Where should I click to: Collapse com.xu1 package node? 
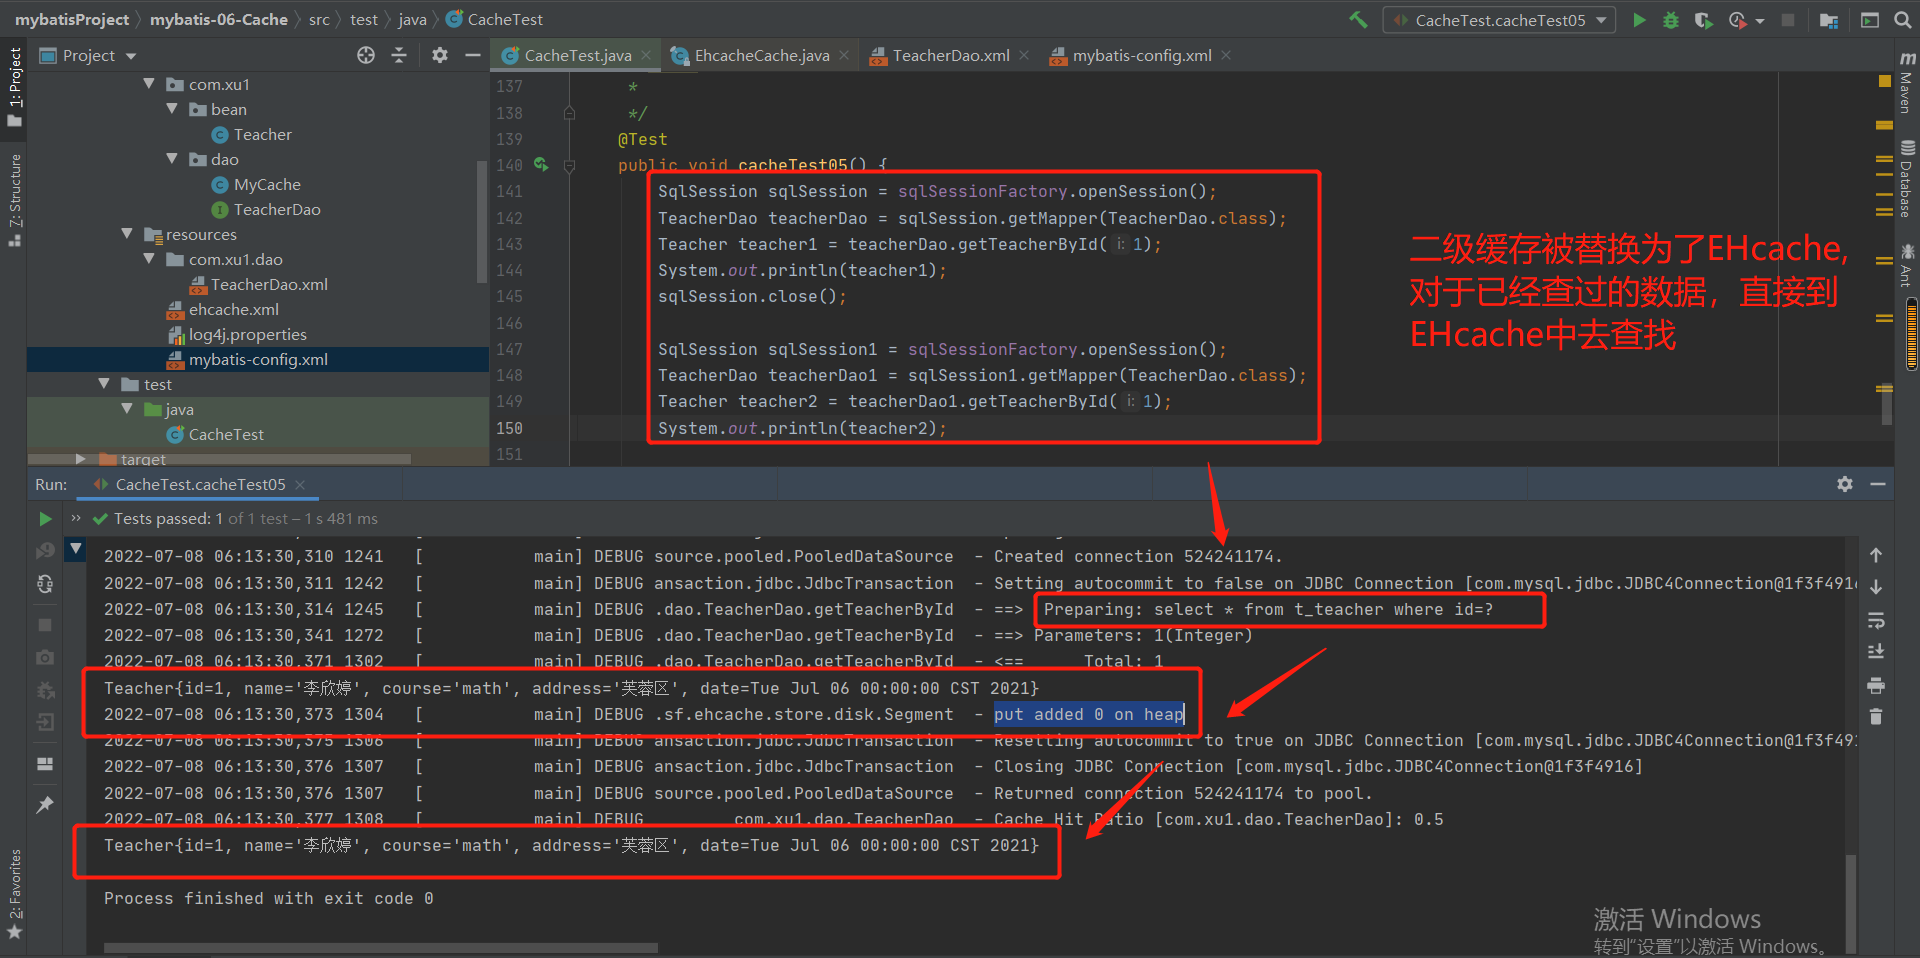tap(149, 84)
